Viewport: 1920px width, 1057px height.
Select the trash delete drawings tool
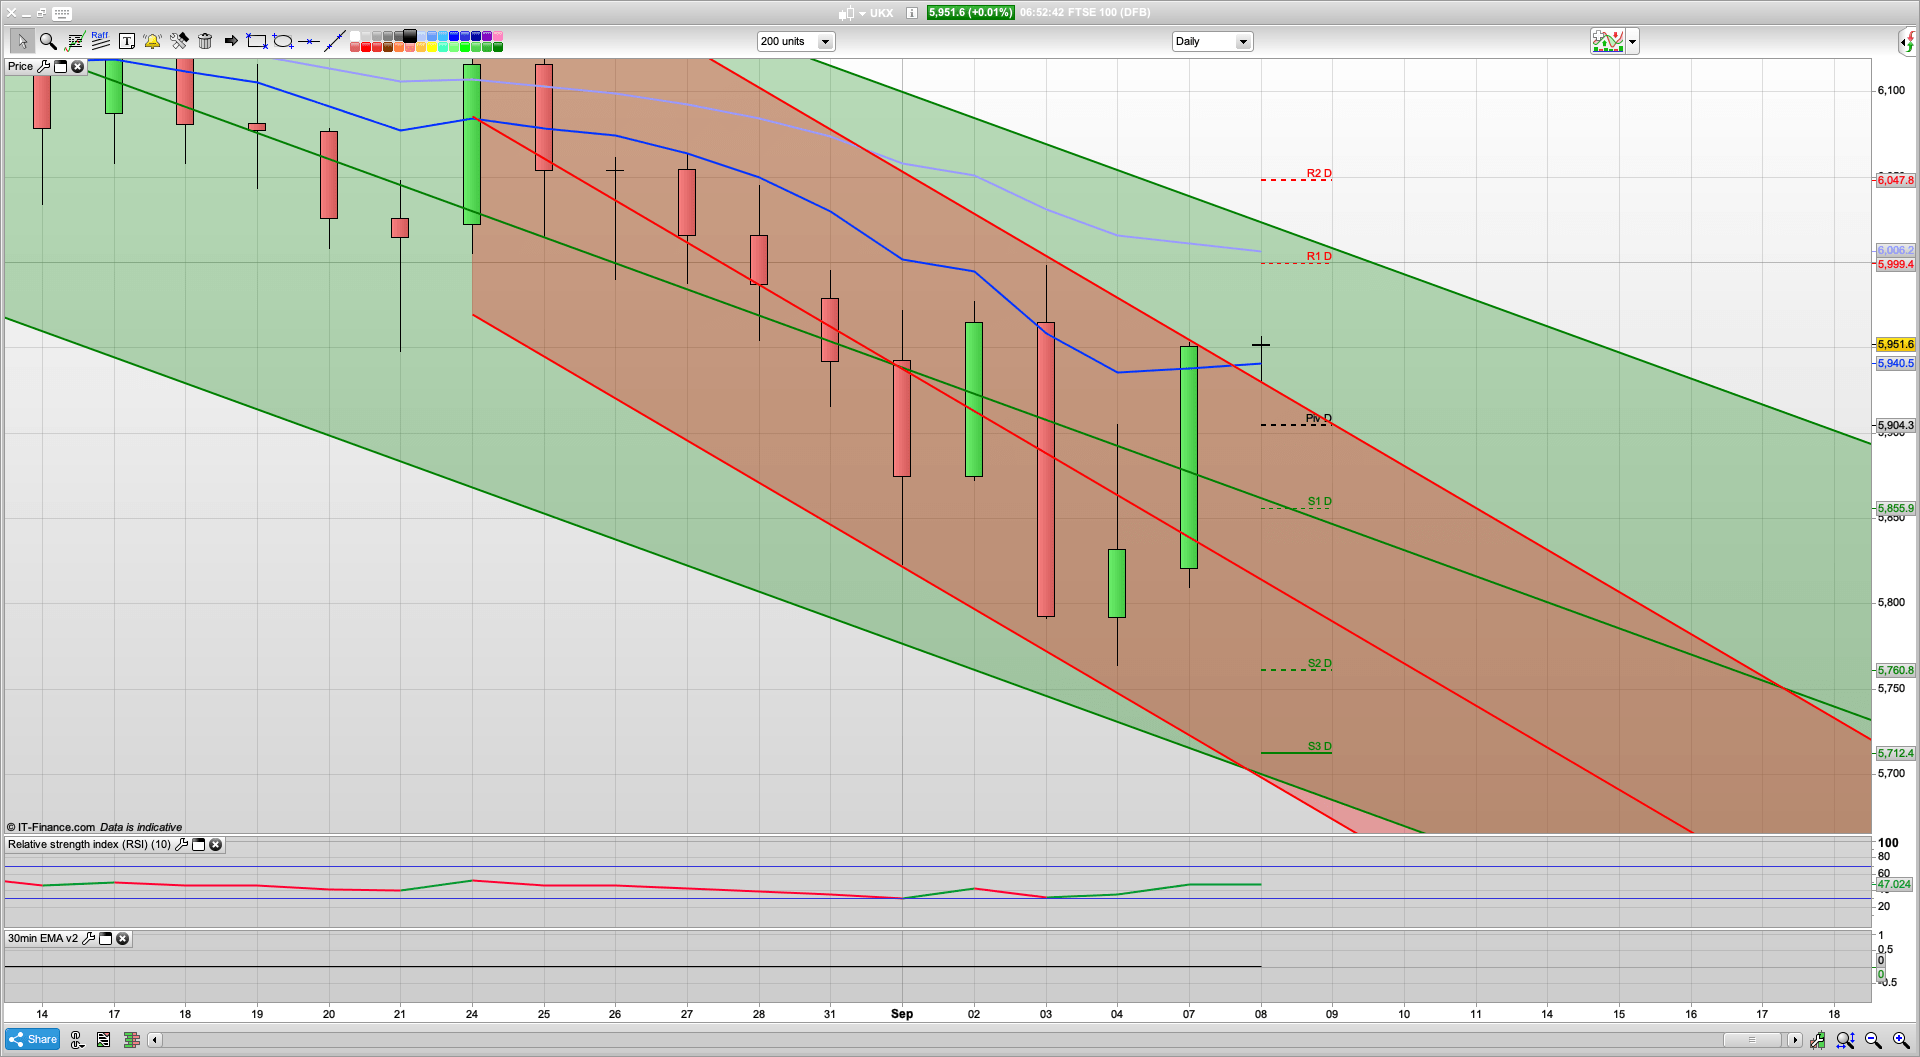(x=204, y=41)
